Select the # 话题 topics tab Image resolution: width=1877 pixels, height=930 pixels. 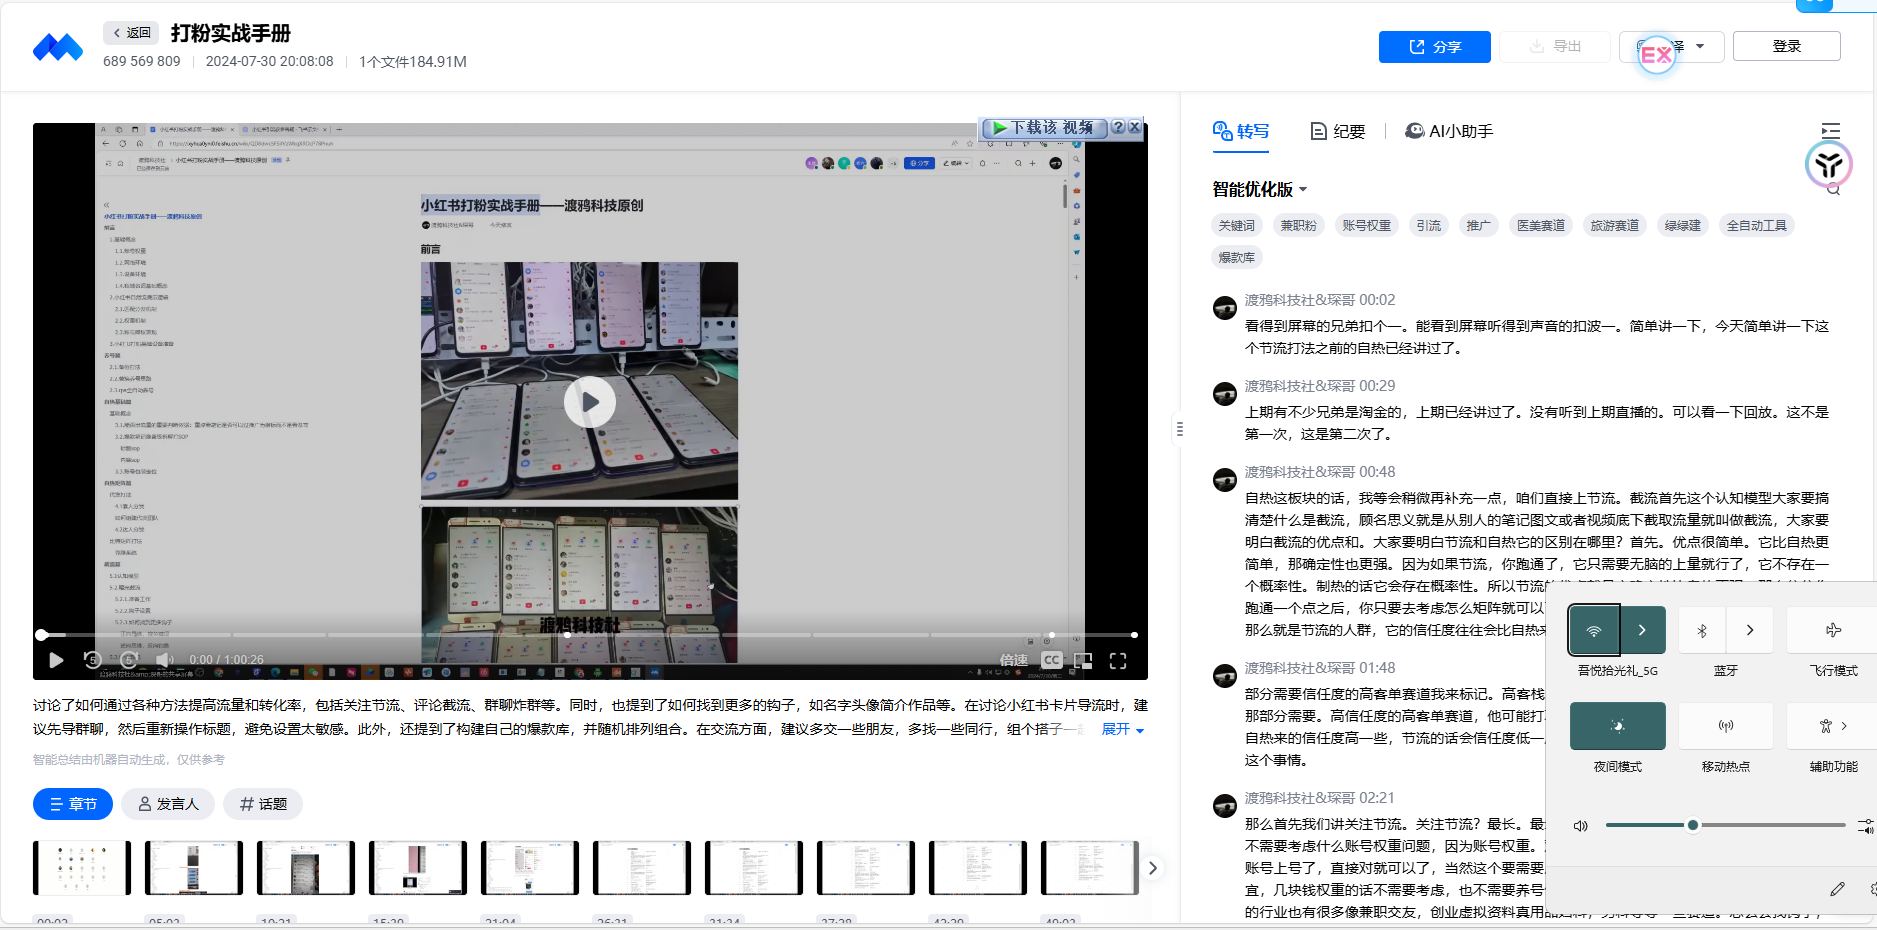[263, 804]
